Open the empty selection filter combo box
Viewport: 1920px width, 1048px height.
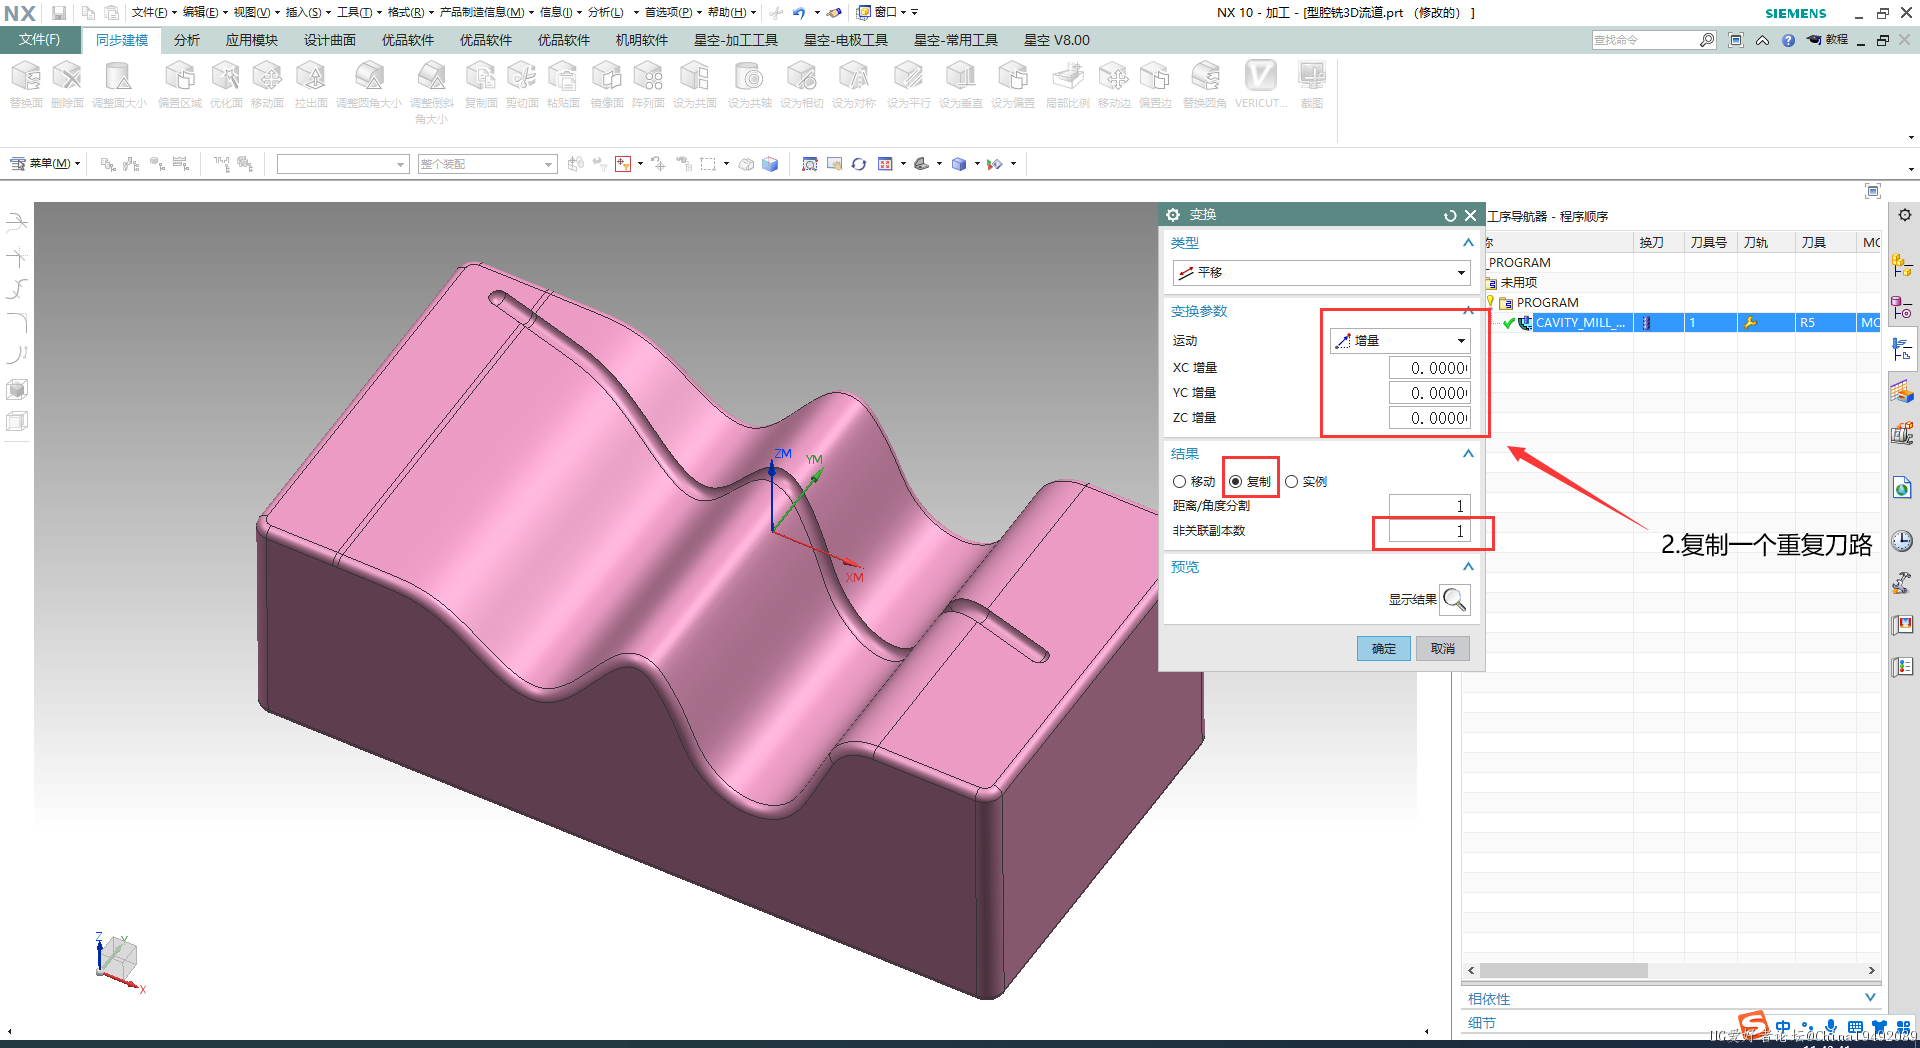[x=343, y=164]
